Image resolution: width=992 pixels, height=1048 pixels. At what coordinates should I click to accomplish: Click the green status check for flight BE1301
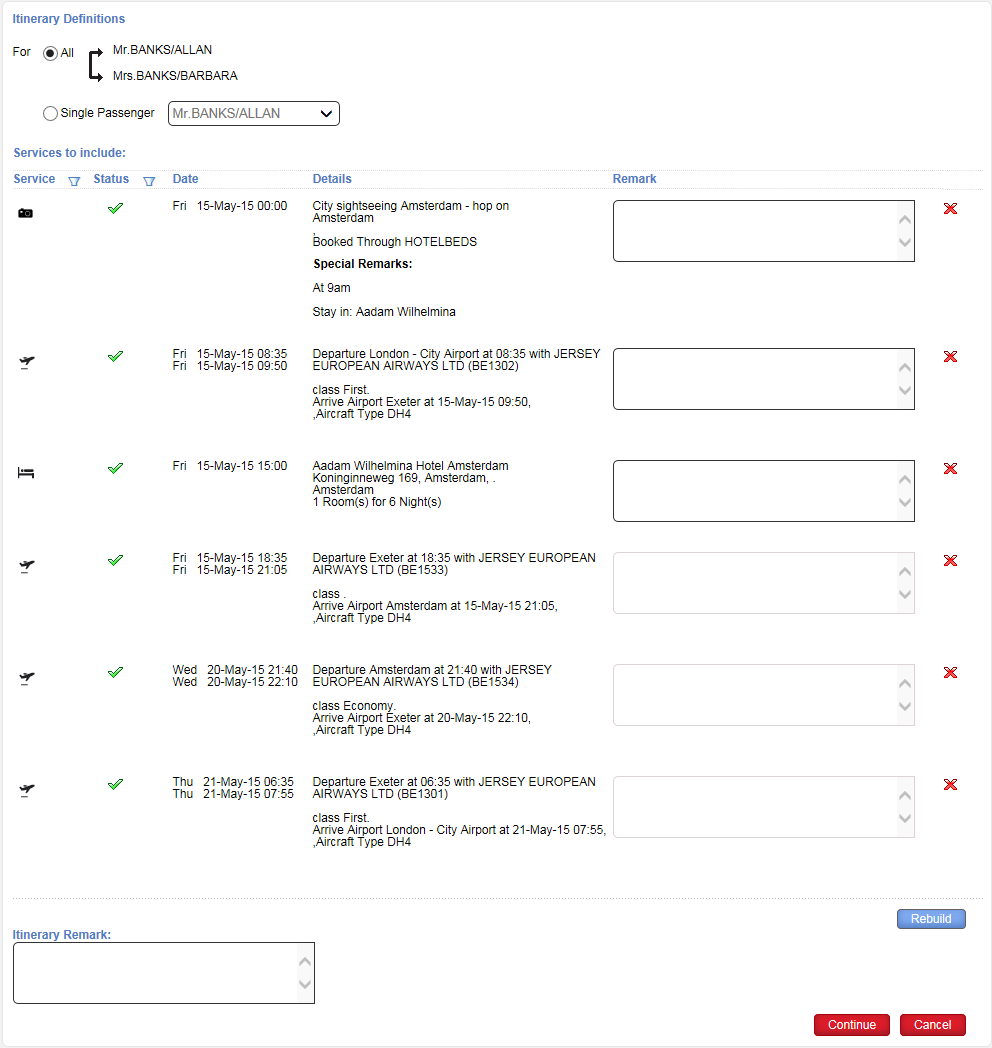115,784
